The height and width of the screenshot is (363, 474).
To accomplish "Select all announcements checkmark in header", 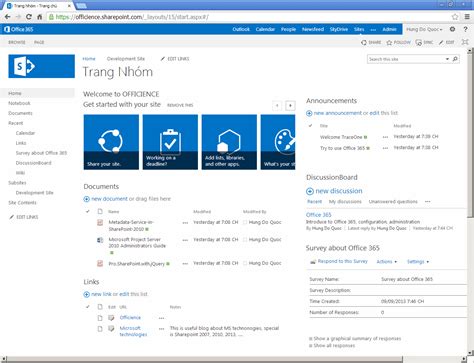I will pos(310,126).
